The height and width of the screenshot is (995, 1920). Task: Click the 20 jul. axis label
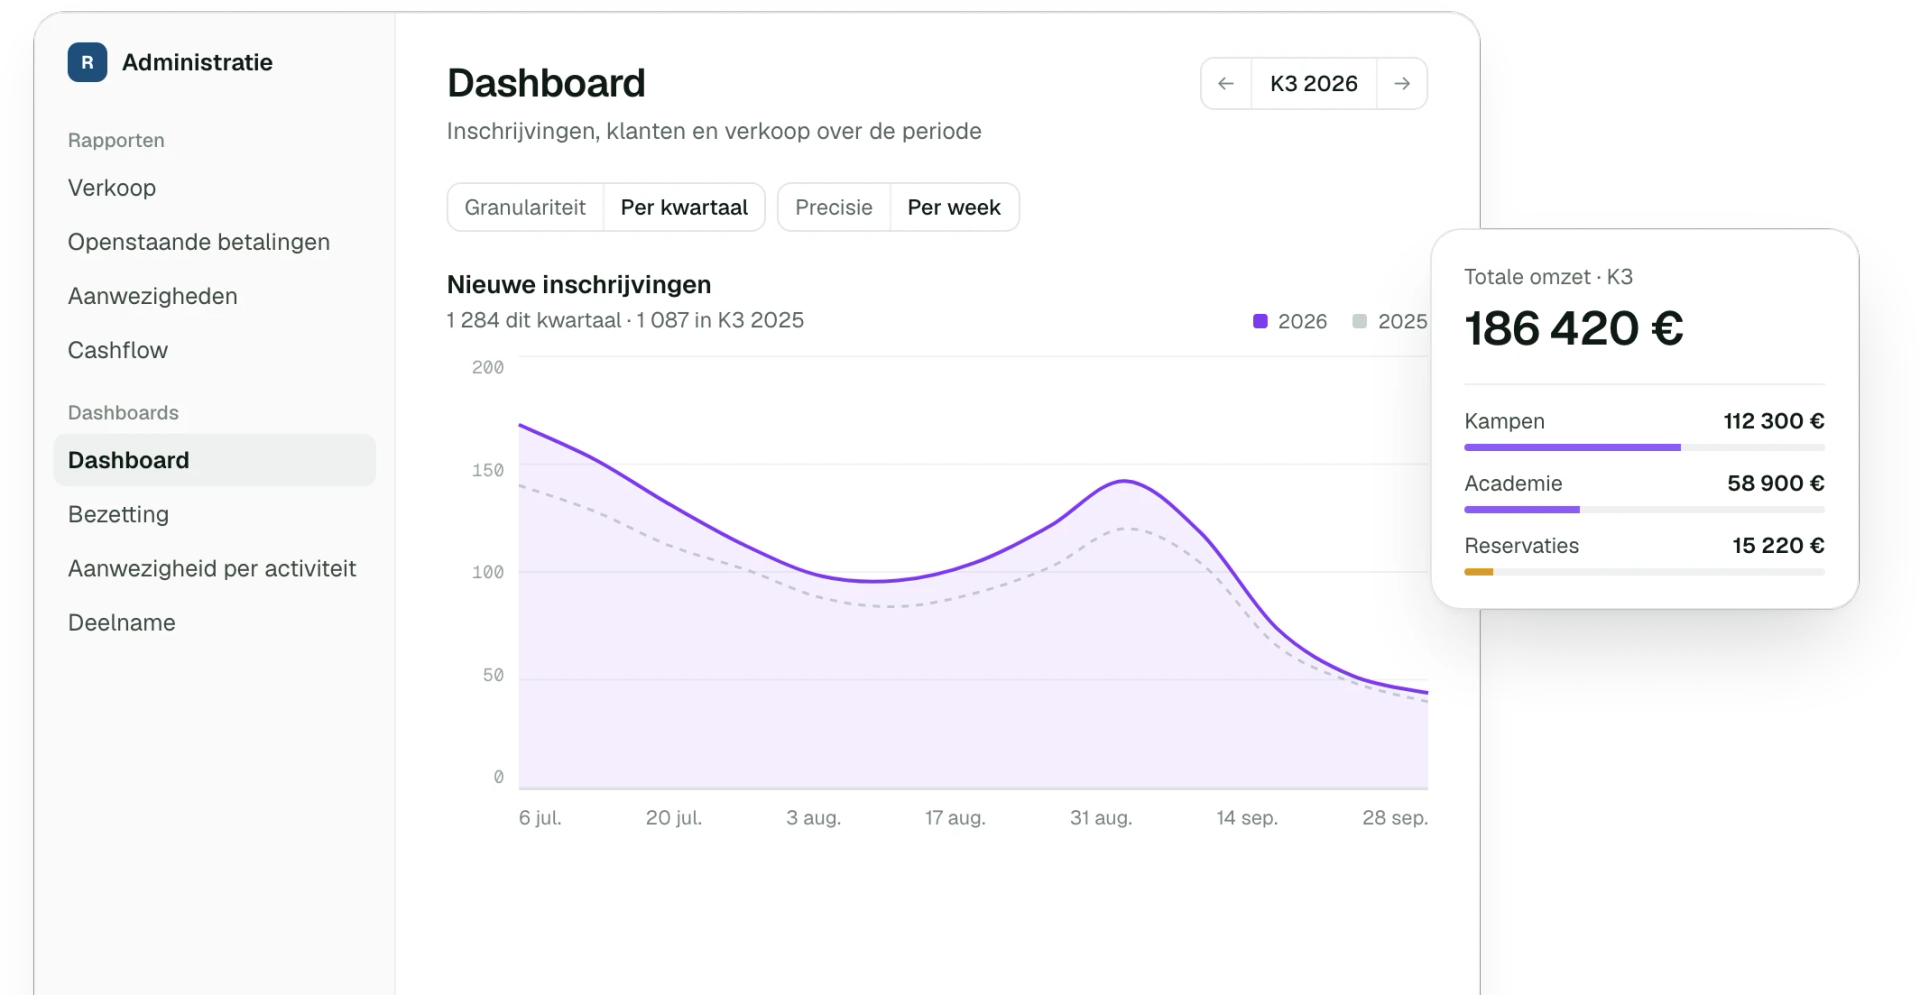[x=674, y=818]
